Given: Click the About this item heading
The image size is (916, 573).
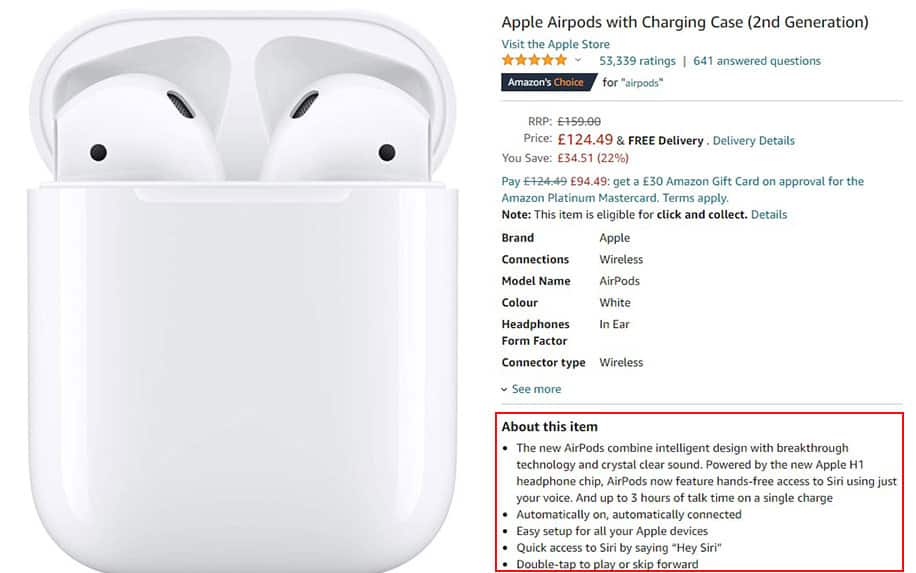Looking at the screenshot, I should pos(549,426).
